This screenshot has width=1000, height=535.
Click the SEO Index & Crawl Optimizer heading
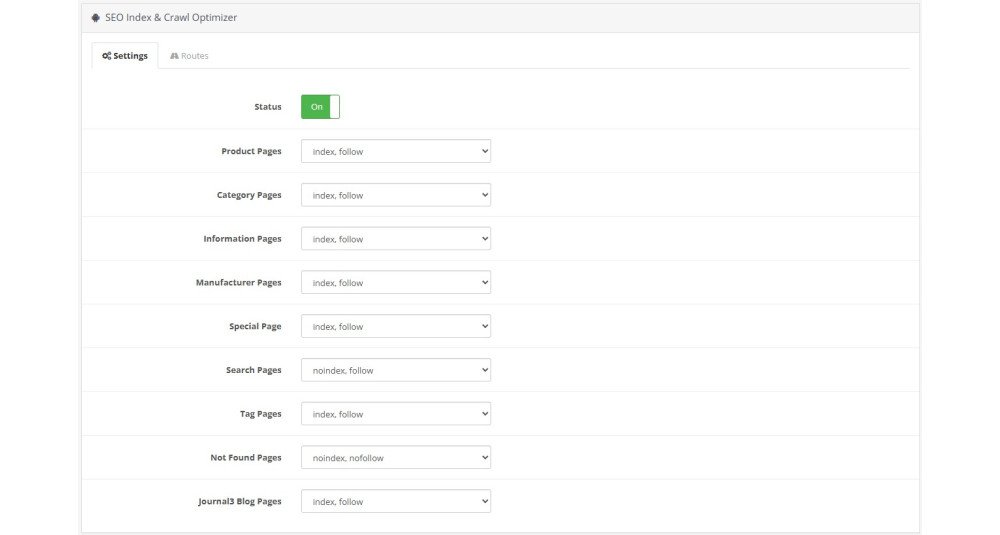[171, 18]
